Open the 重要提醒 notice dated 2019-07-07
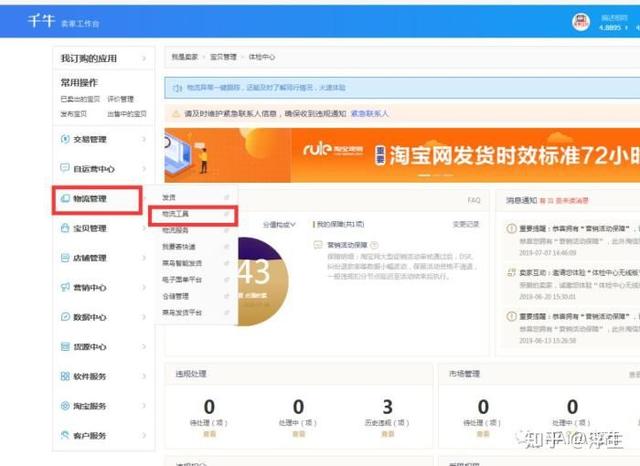The image size is (640, 466). tap(573, 241)
